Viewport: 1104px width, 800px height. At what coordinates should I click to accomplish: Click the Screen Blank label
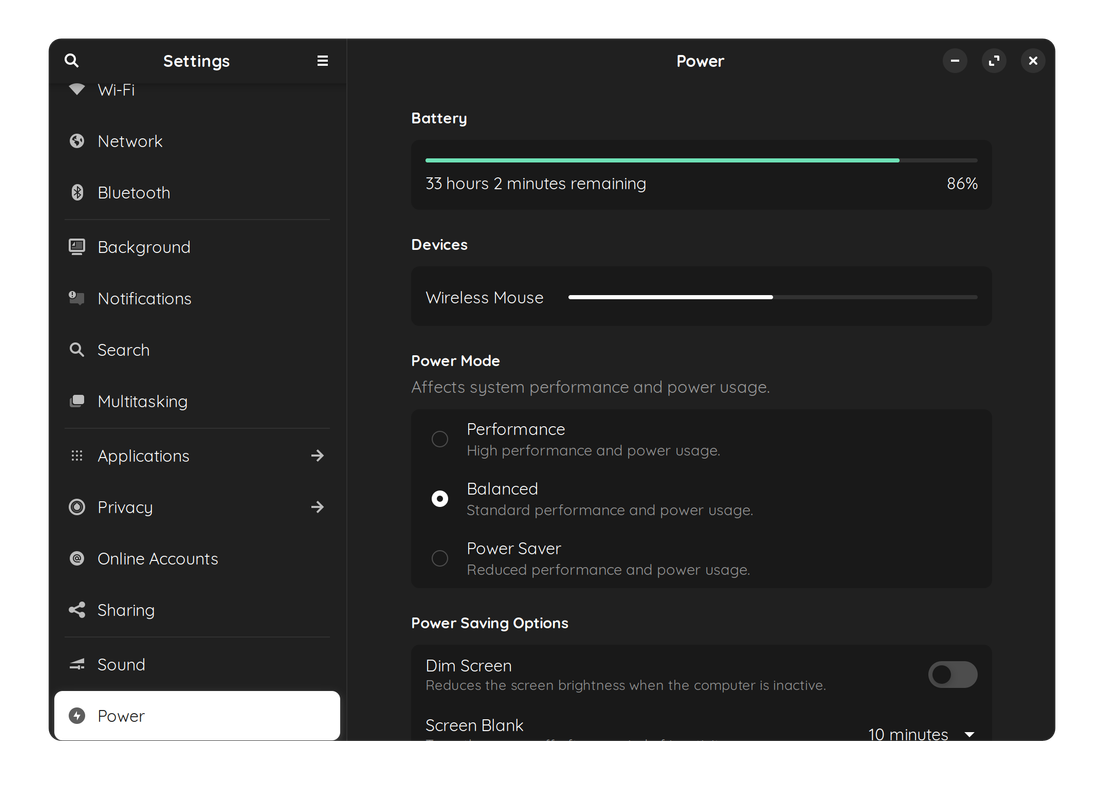[475, 725]
